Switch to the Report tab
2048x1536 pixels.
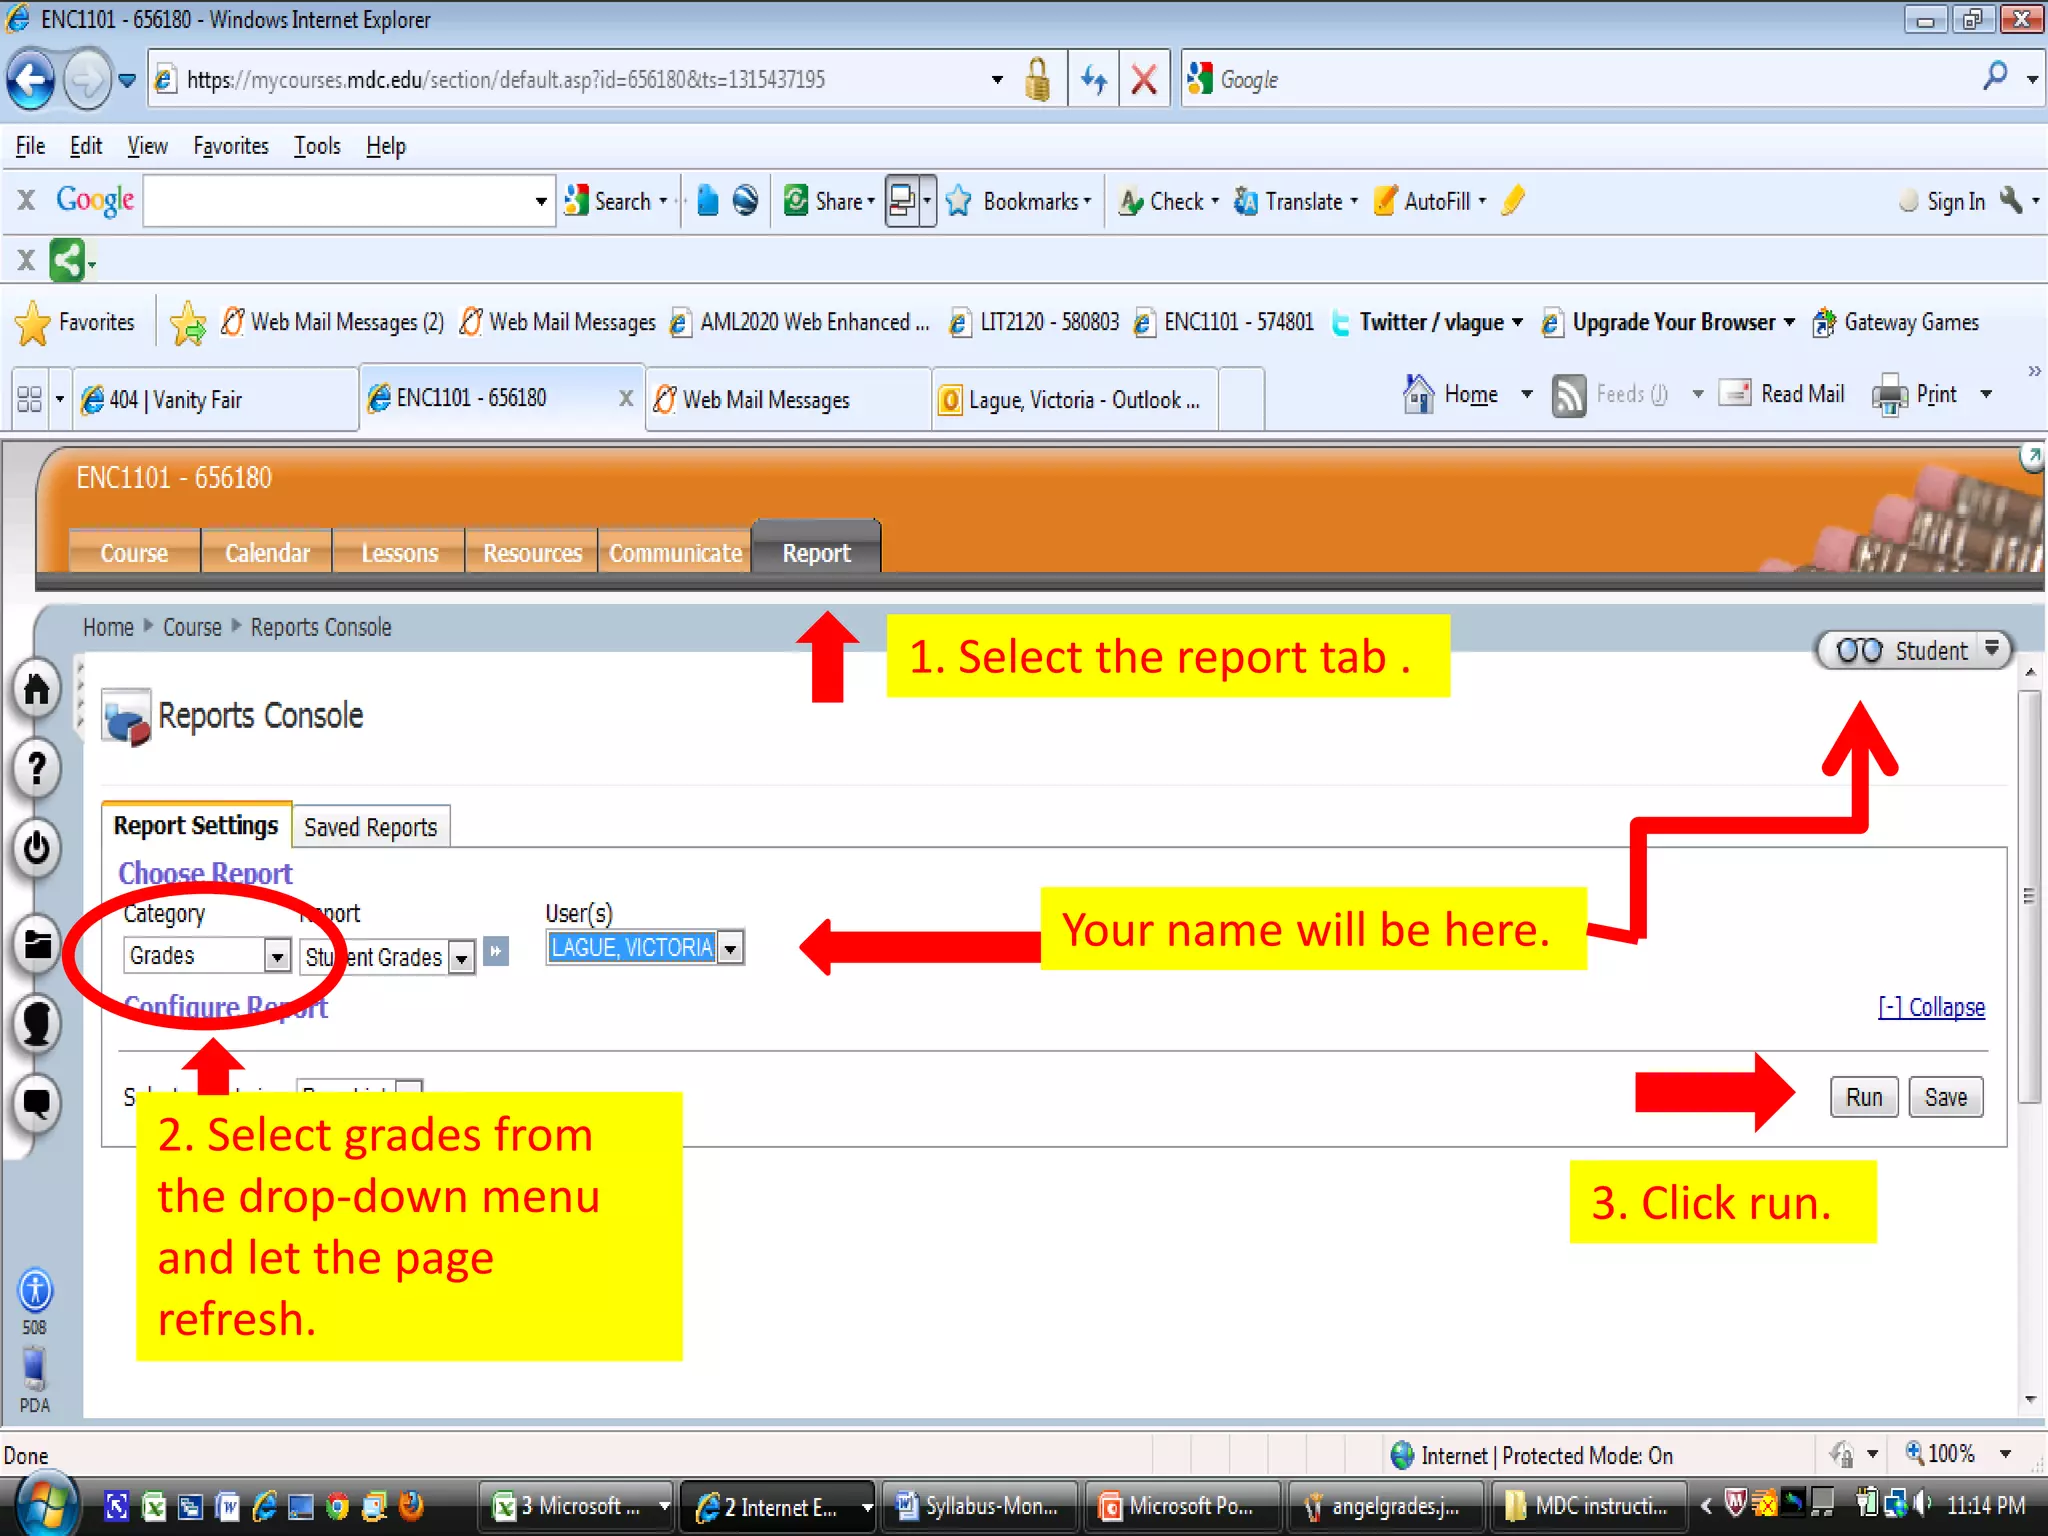pyautogui.click(x=816, y=552)
